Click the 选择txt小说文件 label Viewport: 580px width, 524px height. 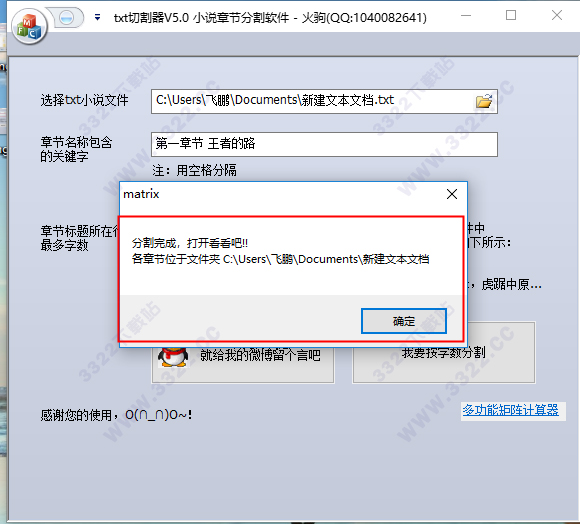(84, 100)
